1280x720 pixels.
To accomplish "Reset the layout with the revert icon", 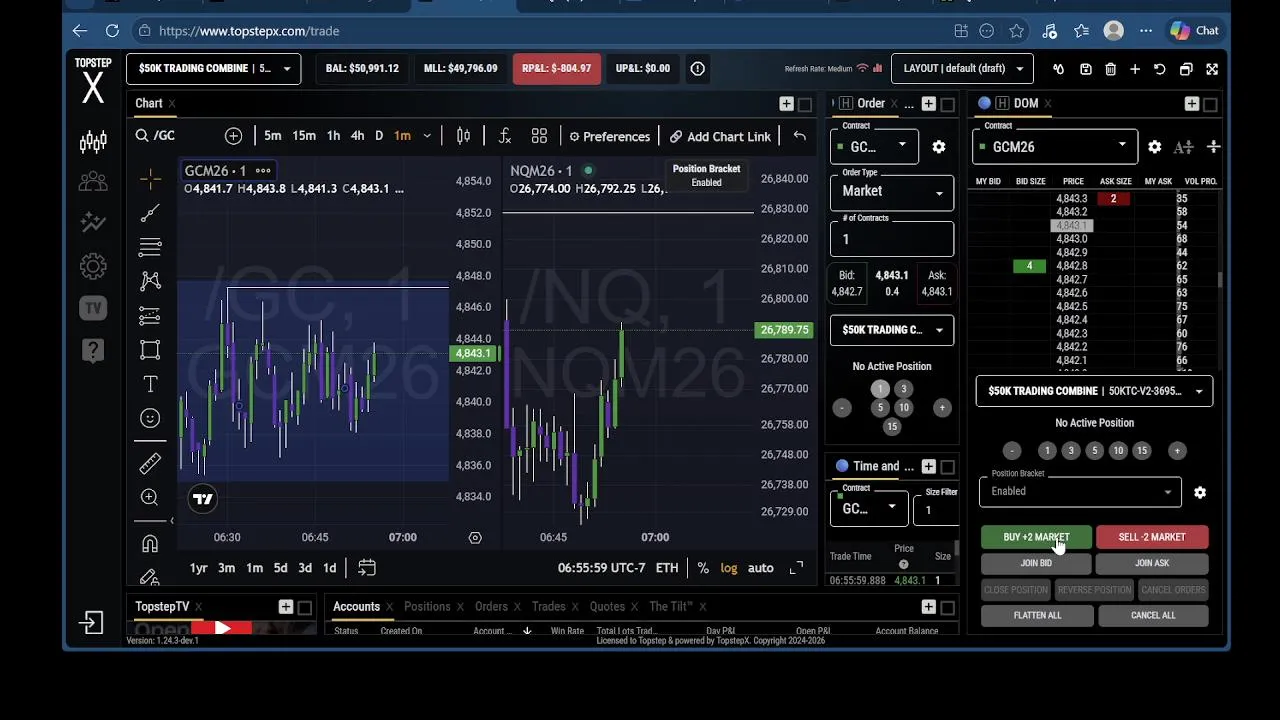I will 1160,69.
